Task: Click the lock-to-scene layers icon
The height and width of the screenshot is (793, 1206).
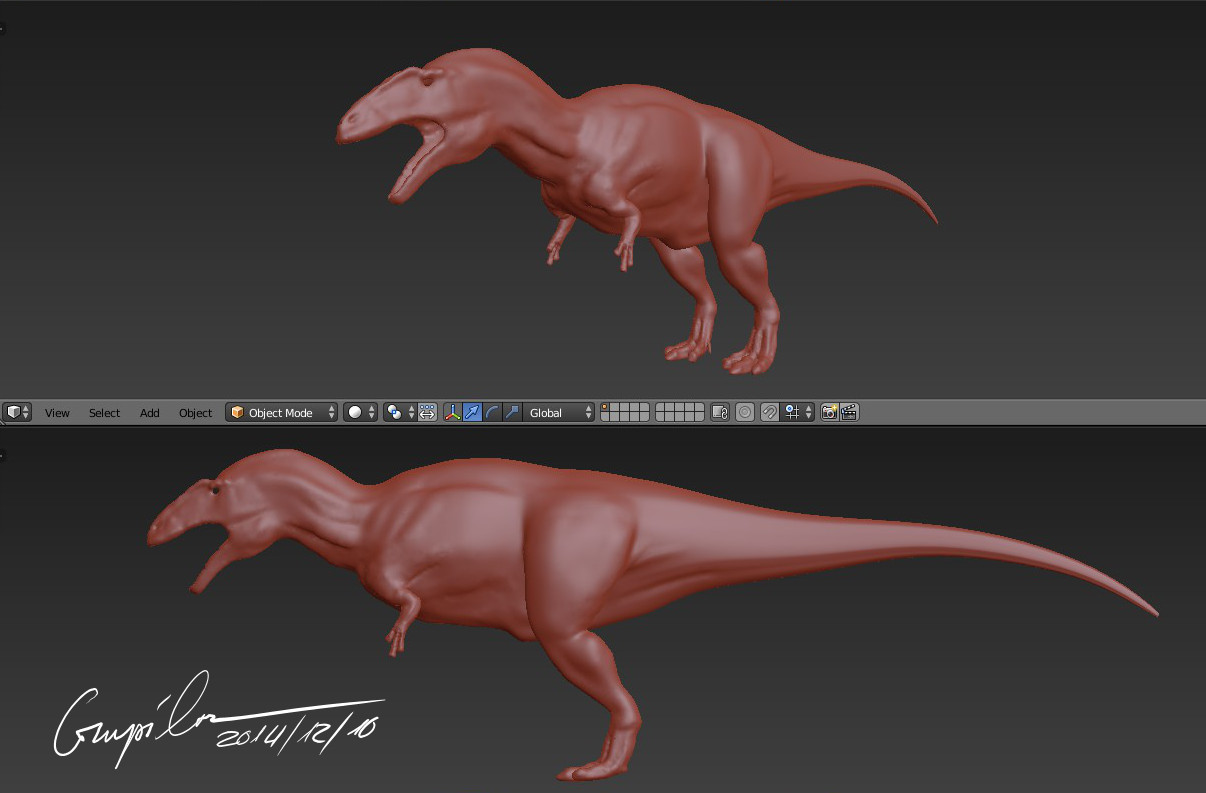Action: point(721,412)
